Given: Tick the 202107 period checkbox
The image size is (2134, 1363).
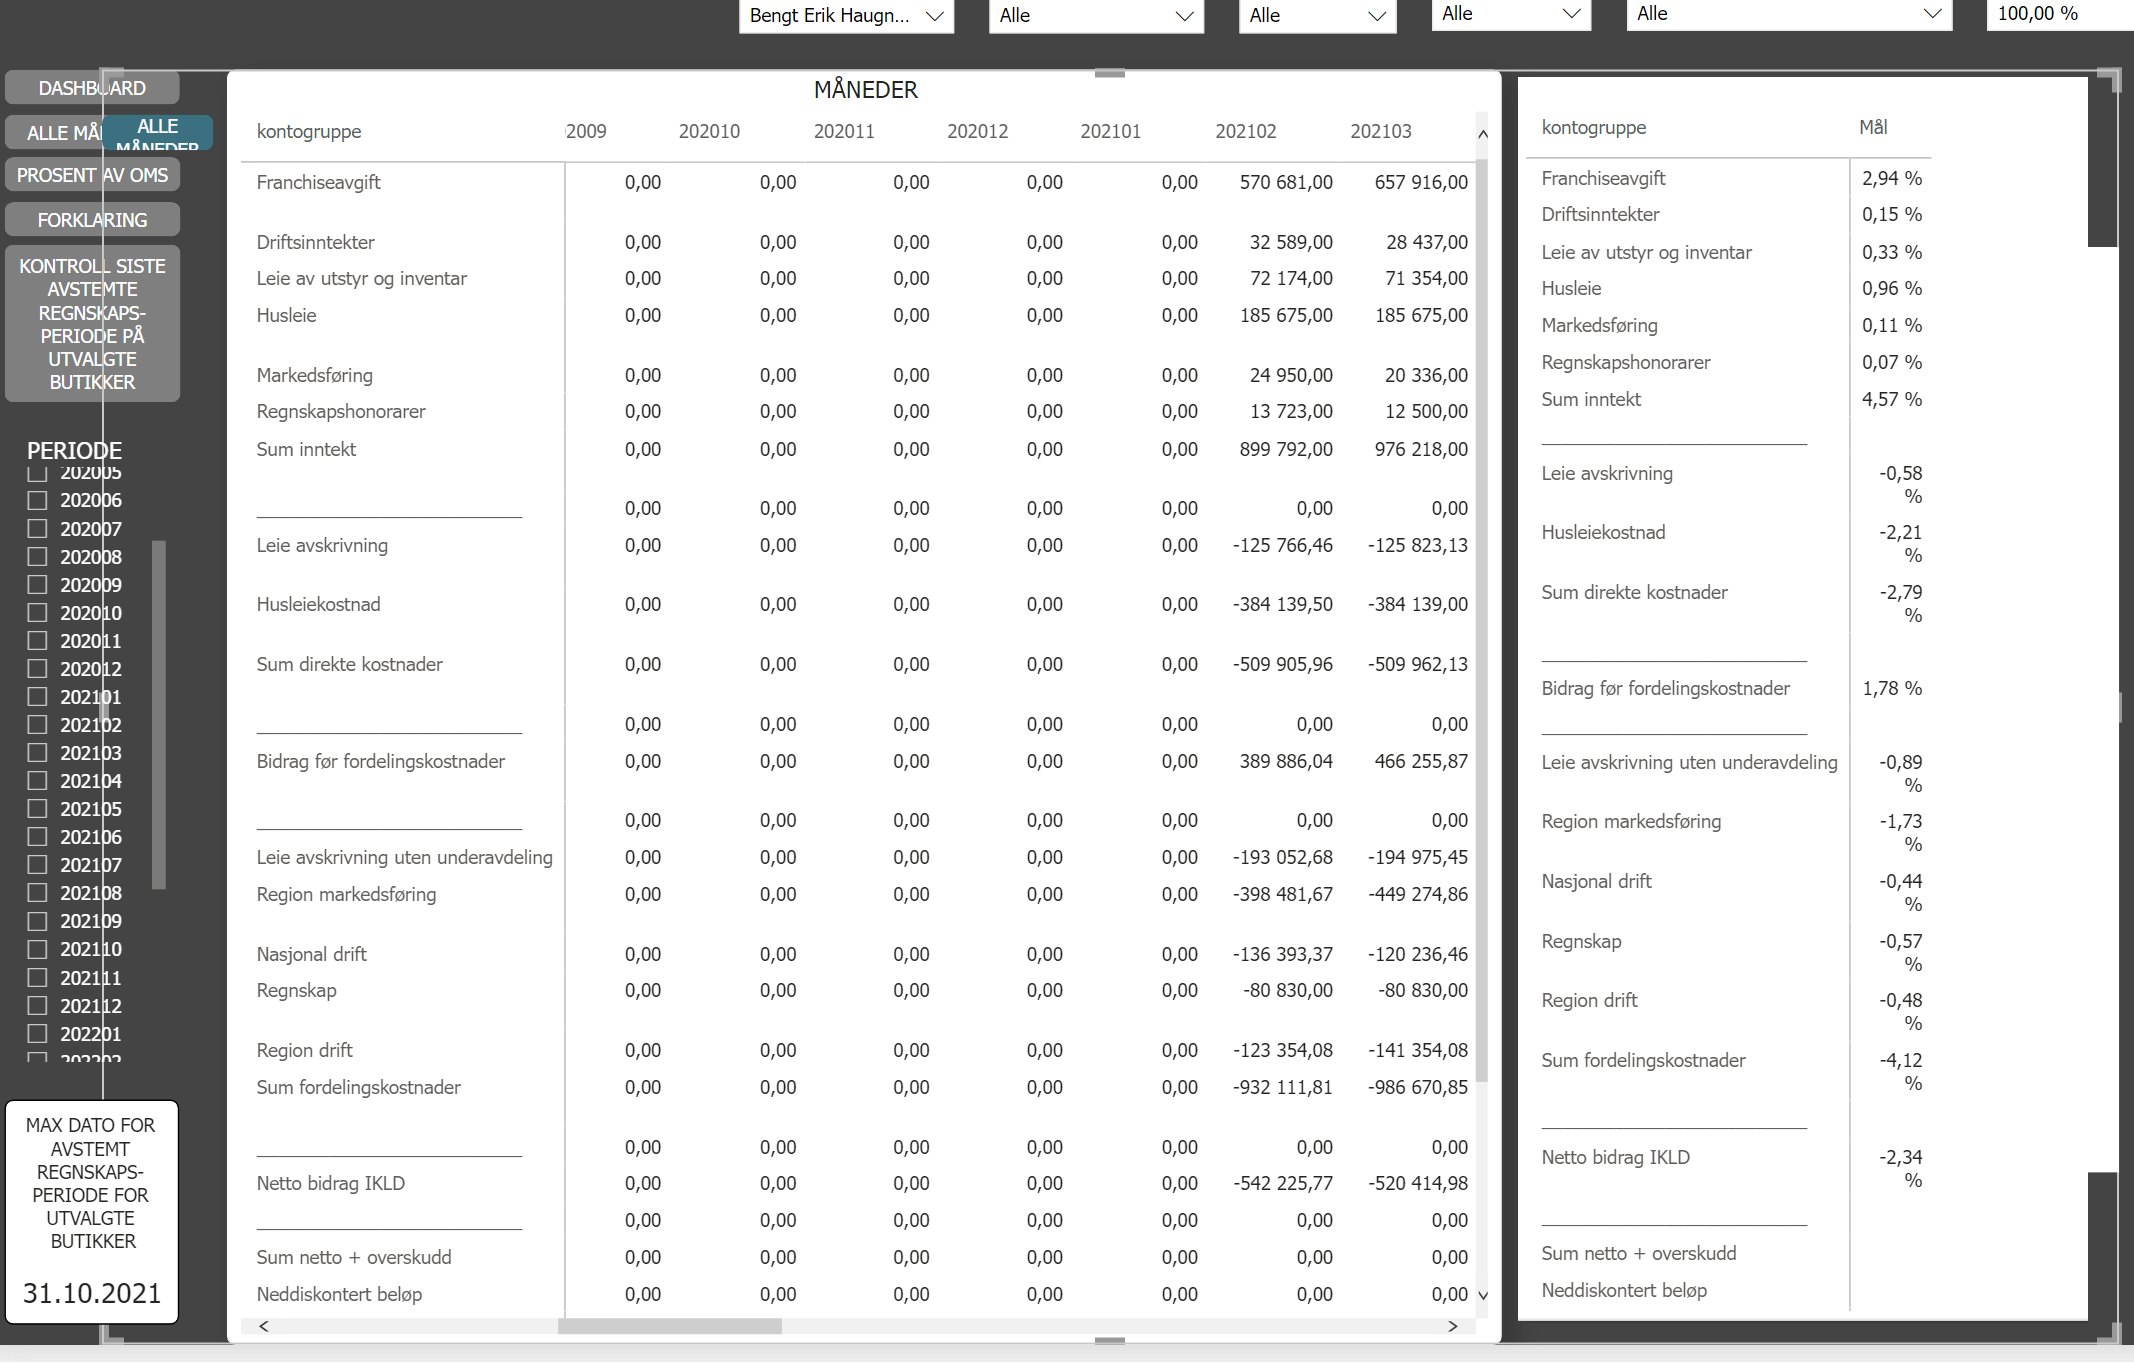Looking at the screenshot, I should click(37, 865).
